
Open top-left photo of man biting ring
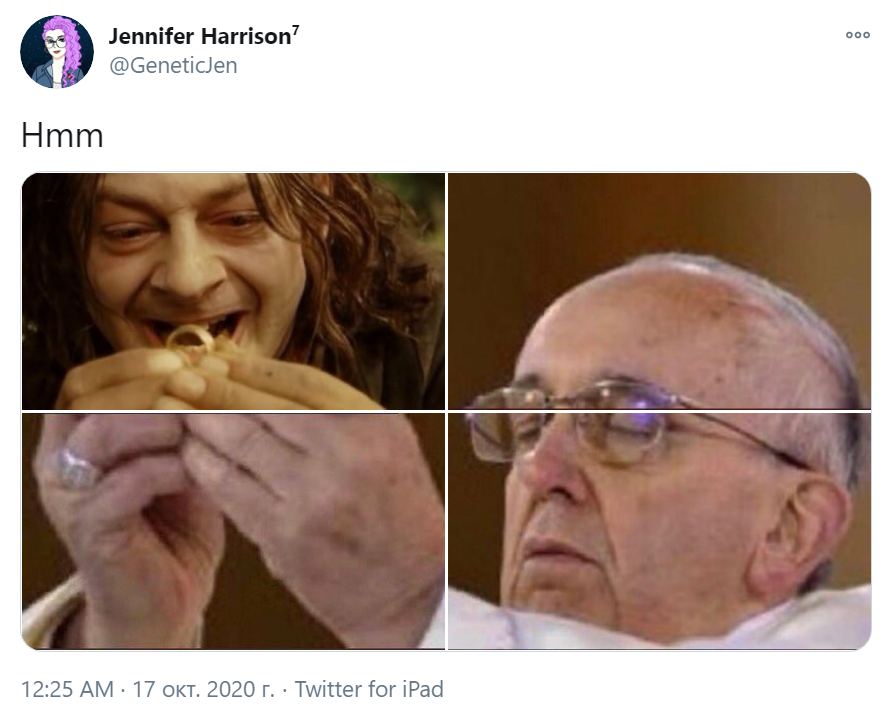click(234, 291)
